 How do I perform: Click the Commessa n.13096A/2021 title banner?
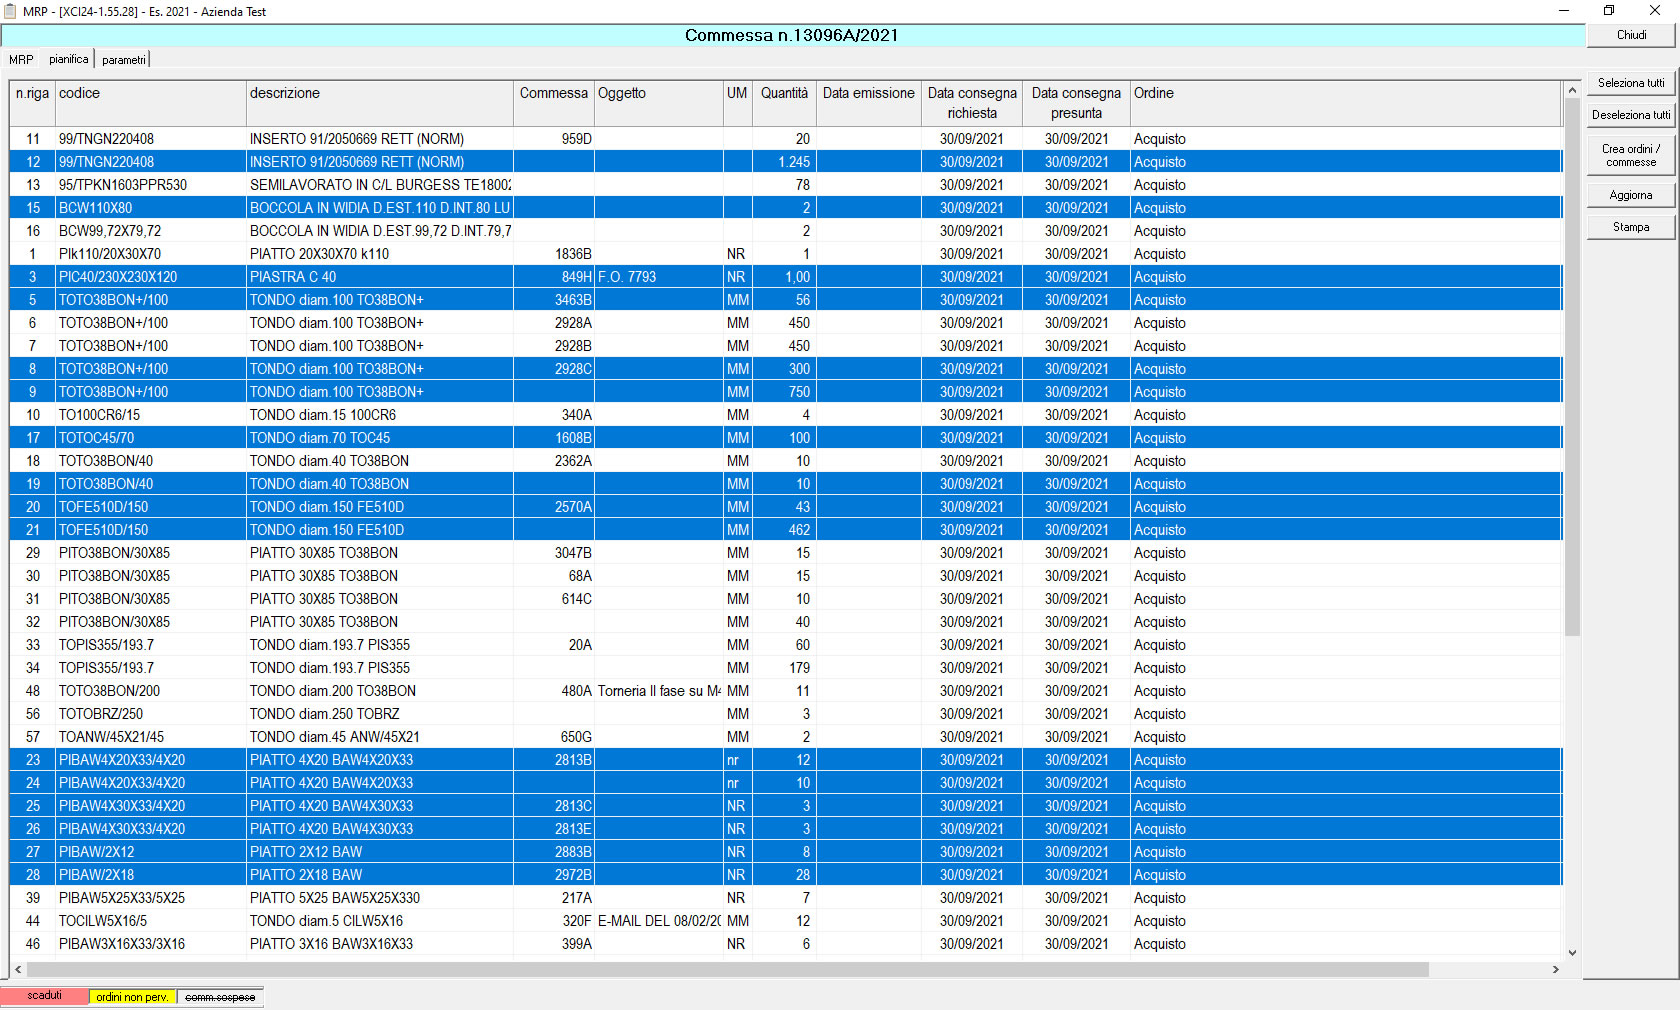point(792,35)
